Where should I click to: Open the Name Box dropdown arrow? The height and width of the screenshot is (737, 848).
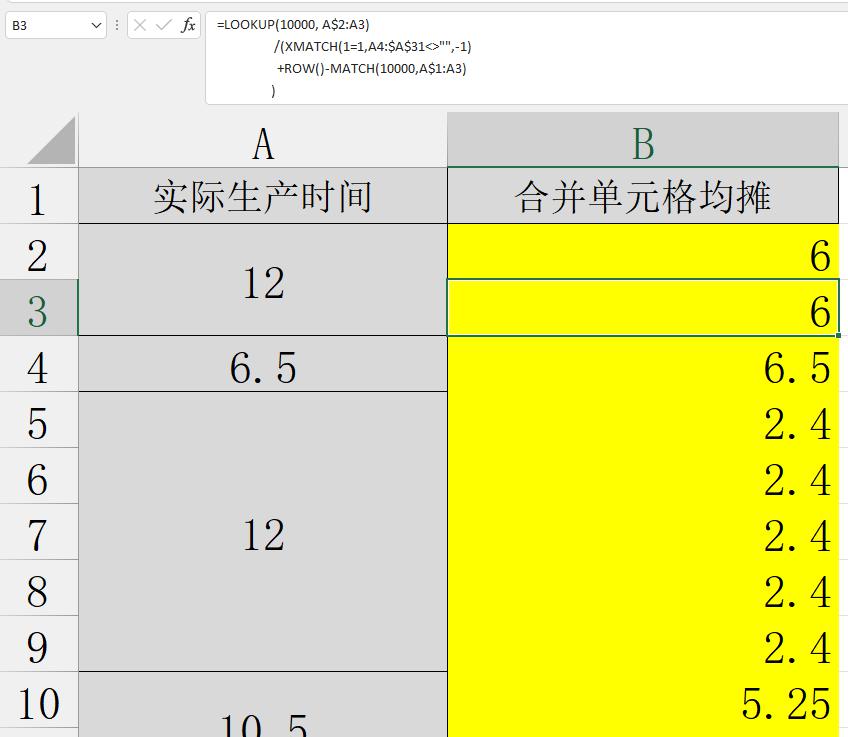click(96, 25)
